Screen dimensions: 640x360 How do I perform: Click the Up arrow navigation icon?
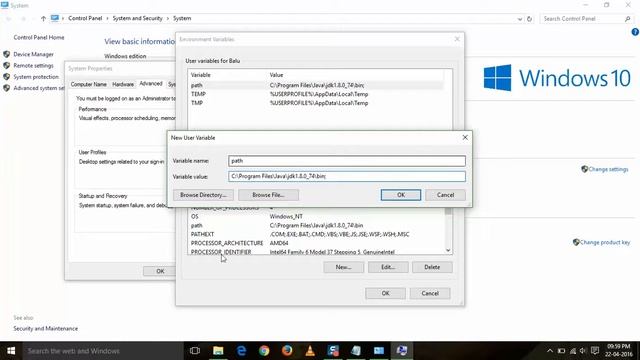(x=43, y=18)
